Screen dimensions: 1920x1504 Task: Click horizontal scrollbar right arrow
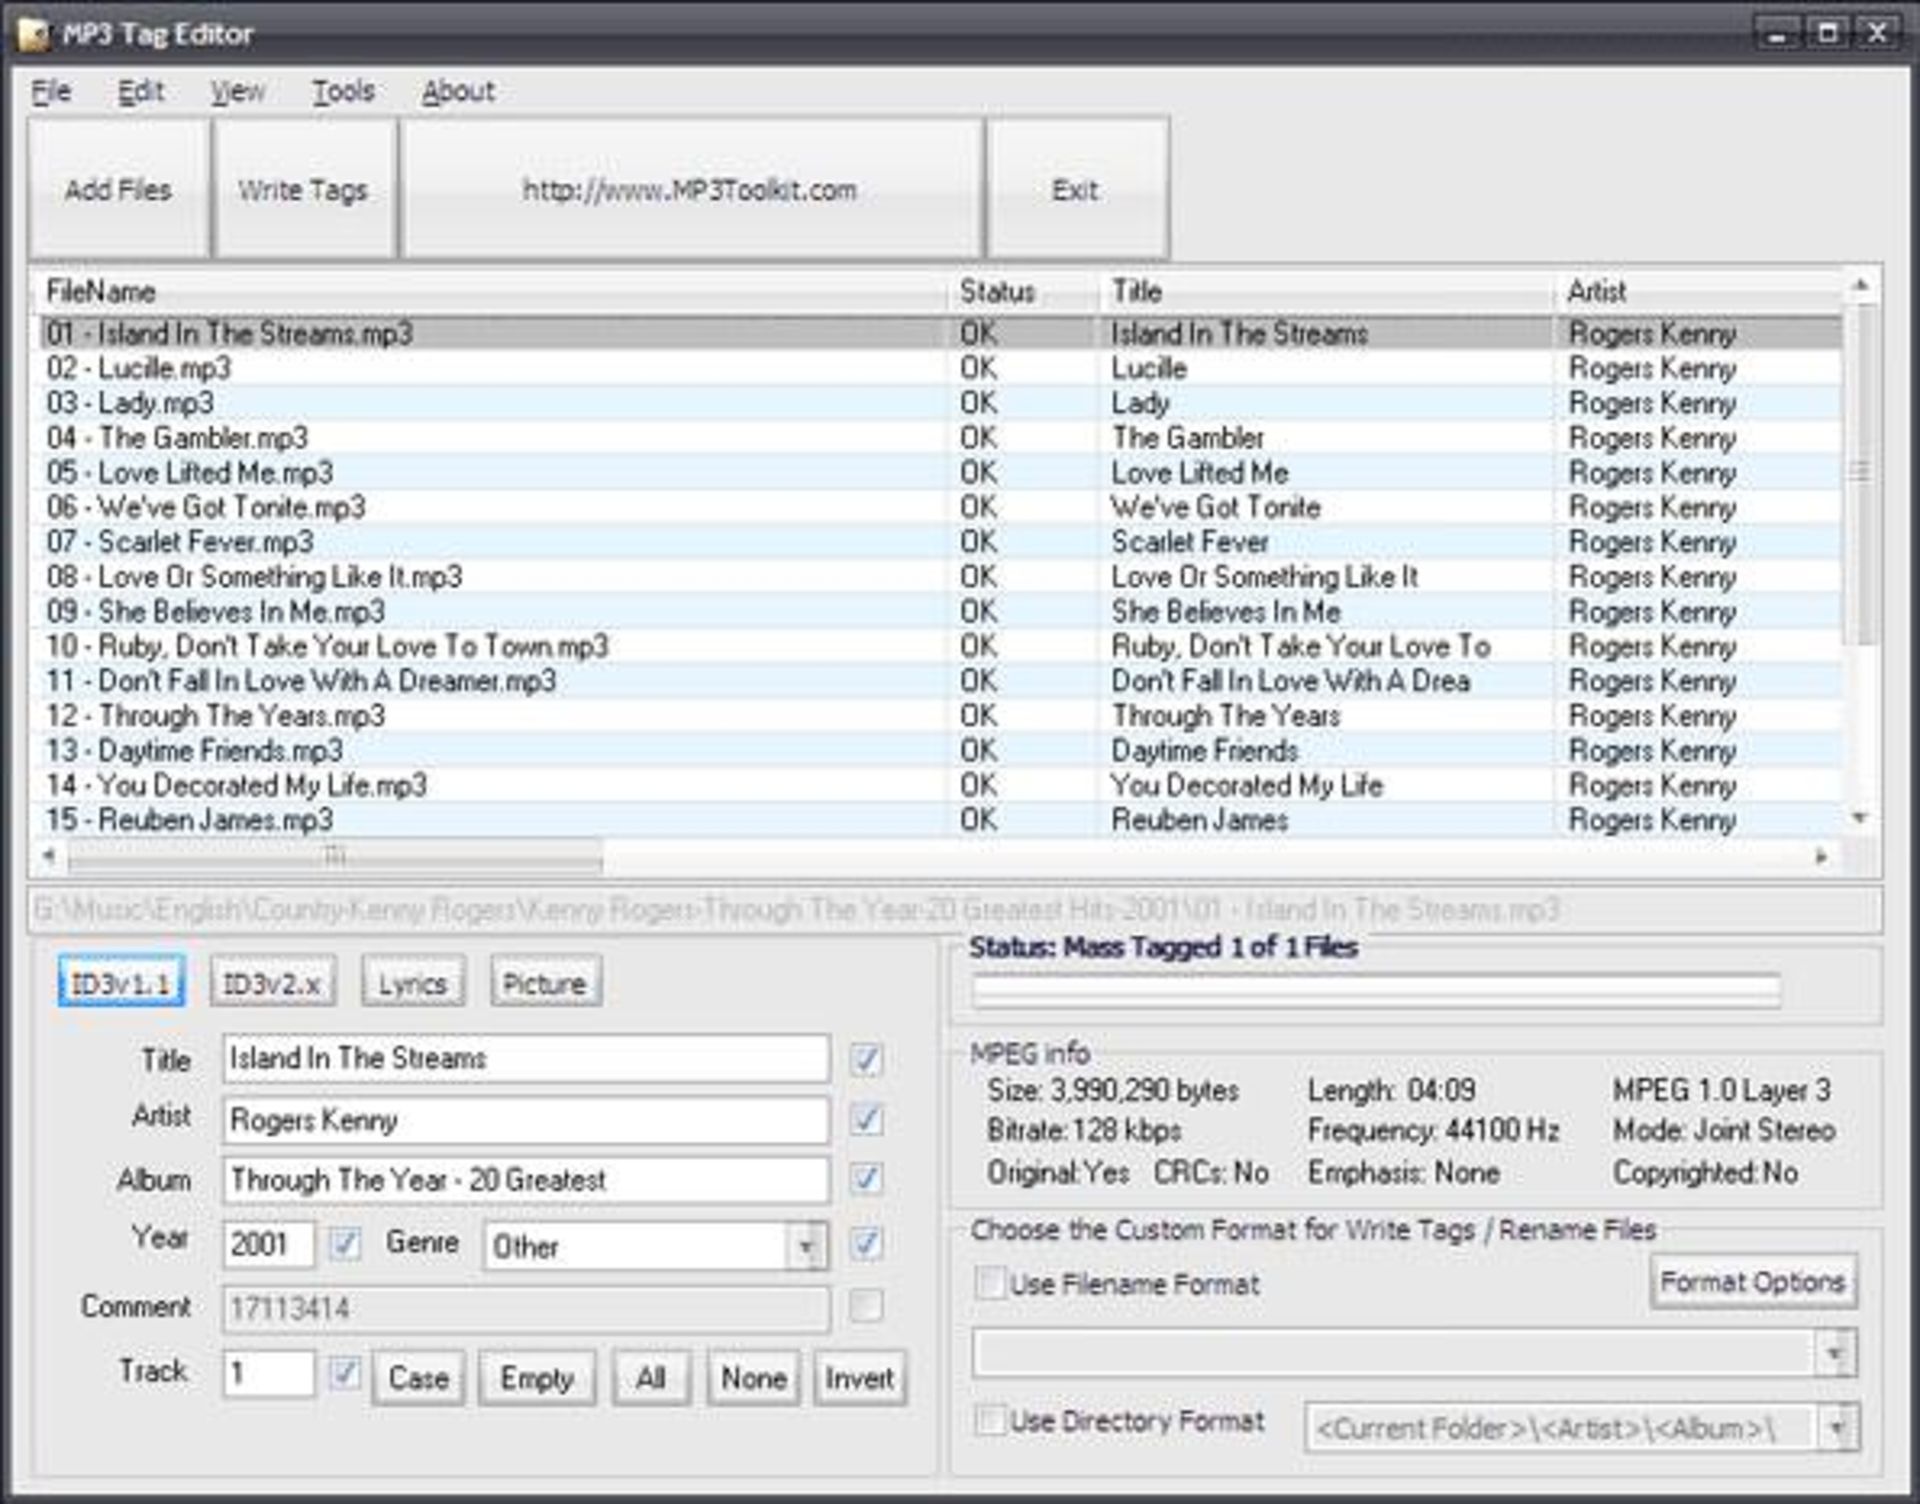point(1821,856)
